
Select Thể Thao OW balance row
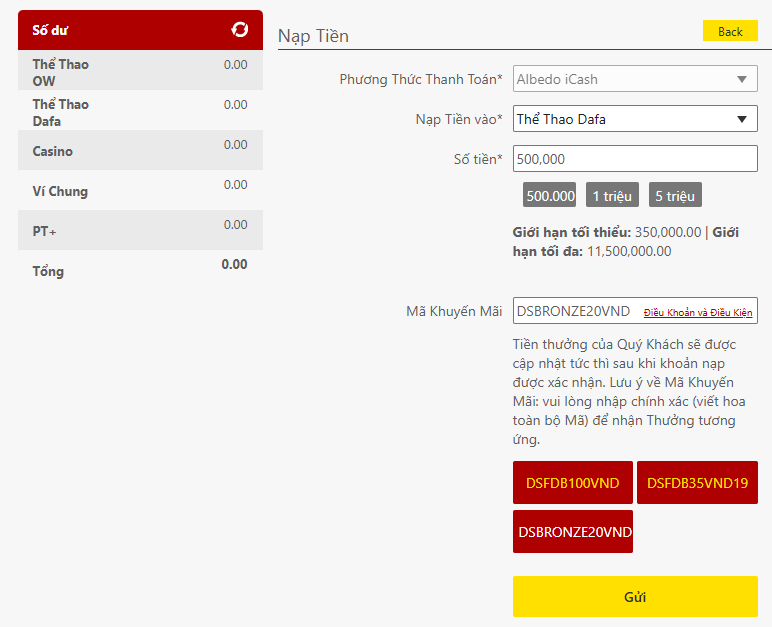pos(140,72)
